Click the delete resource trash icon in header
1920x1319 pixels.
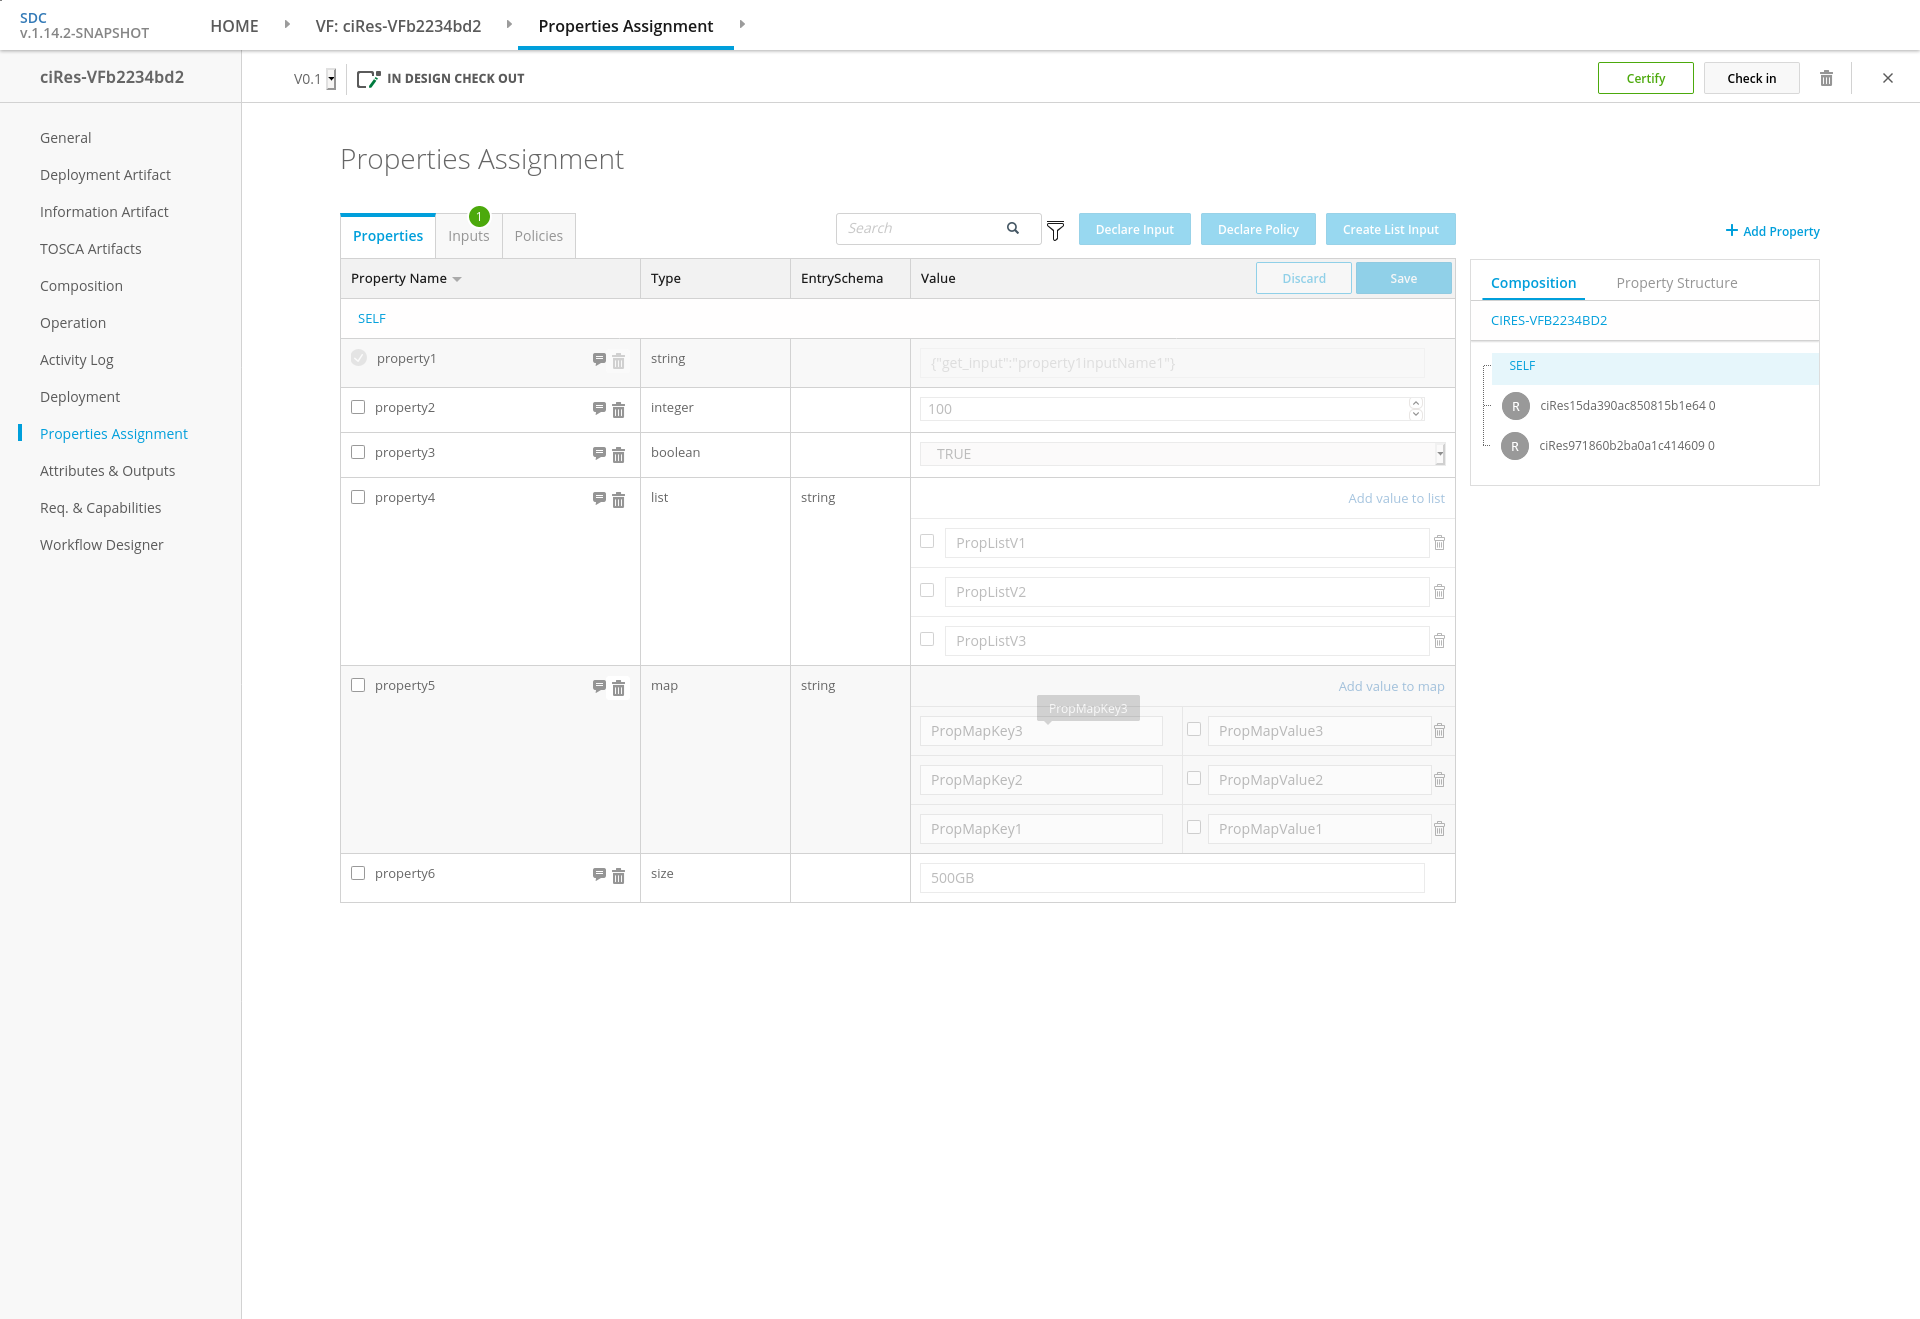click(1826, 78)
